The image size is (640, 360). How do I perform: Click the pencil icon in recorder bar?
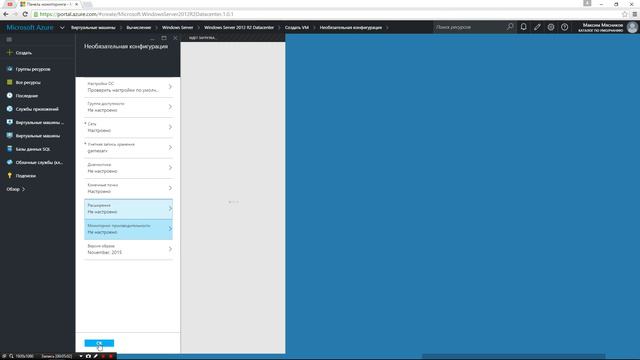tap(96, 356)
